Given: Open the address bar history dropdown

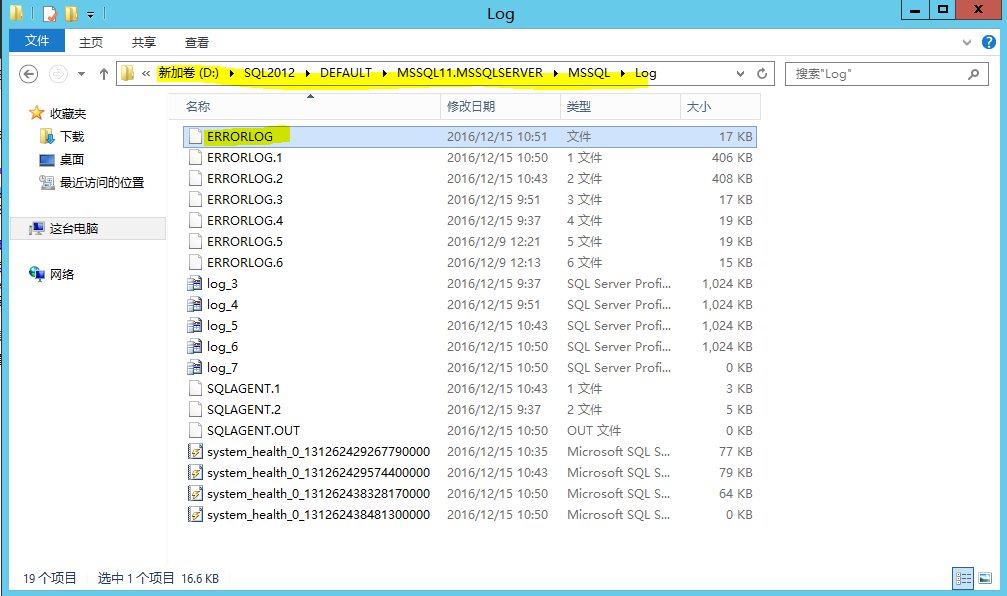Looking at the screenshot, I should tap(740, 73).
